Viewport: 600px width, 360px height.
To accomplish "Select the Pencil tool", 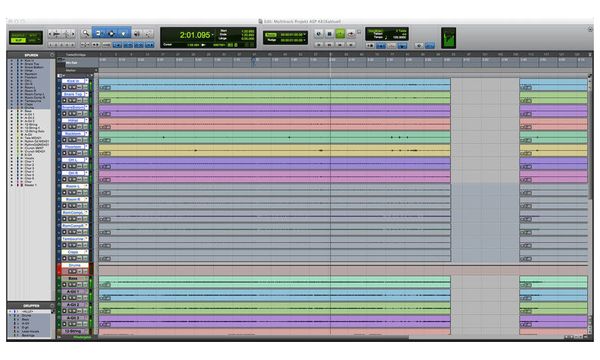I will click(149, 34).
